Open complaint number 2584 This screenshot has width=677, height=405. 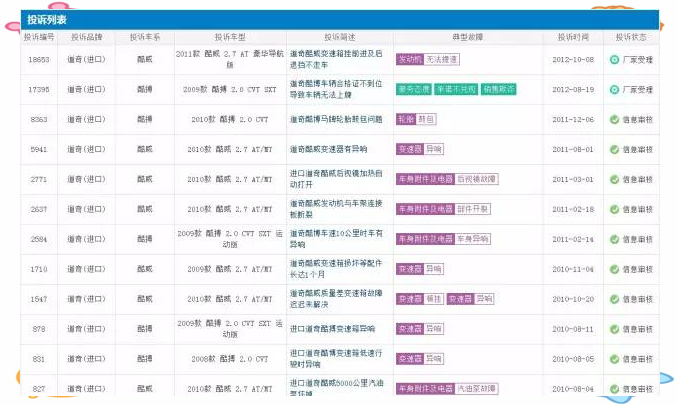39,239
